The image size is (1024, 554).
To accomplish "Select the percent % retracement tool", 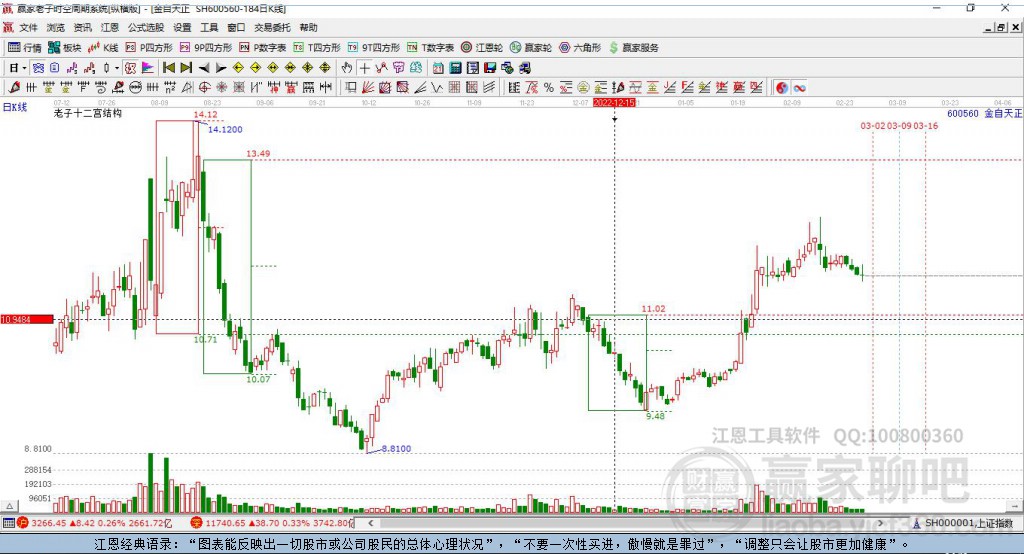I will point(549,88).
